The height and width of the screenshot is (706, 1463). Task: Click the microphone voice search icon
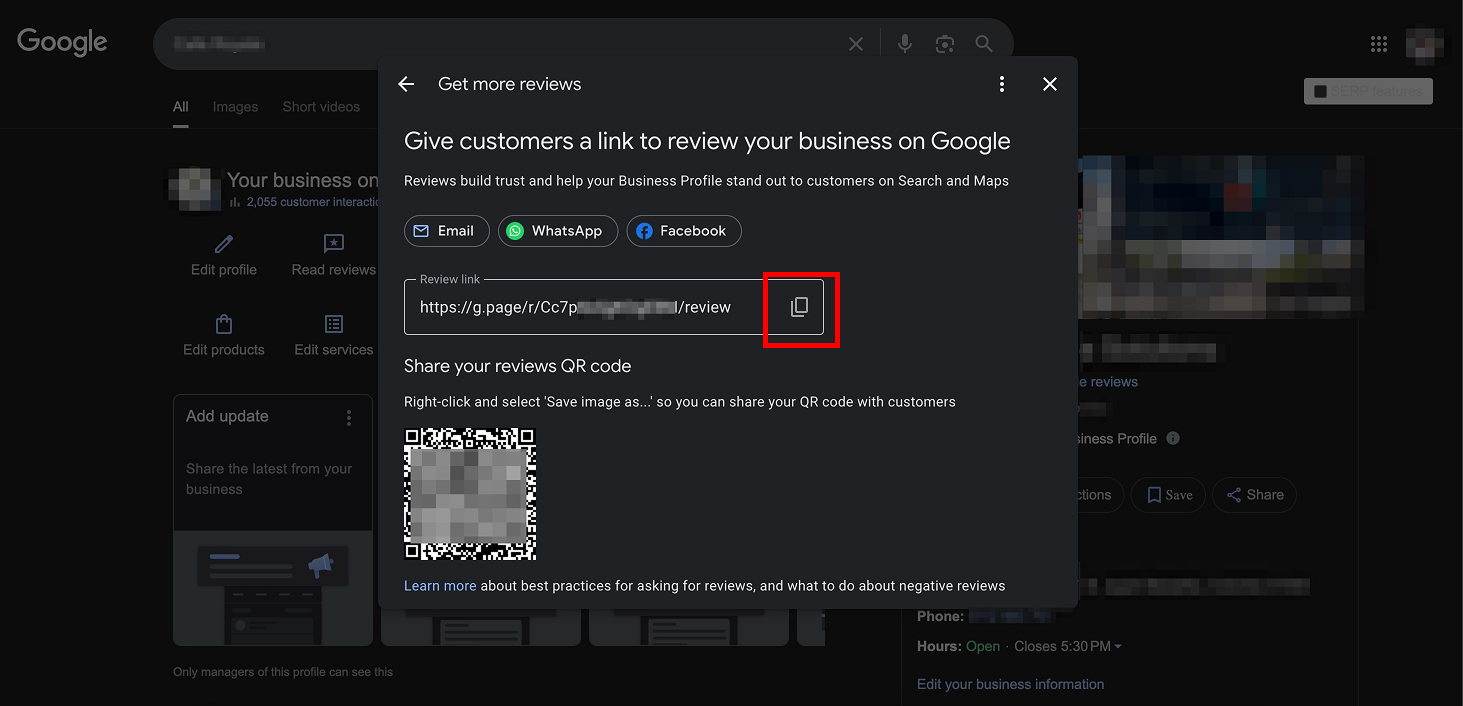click(904, 44)
